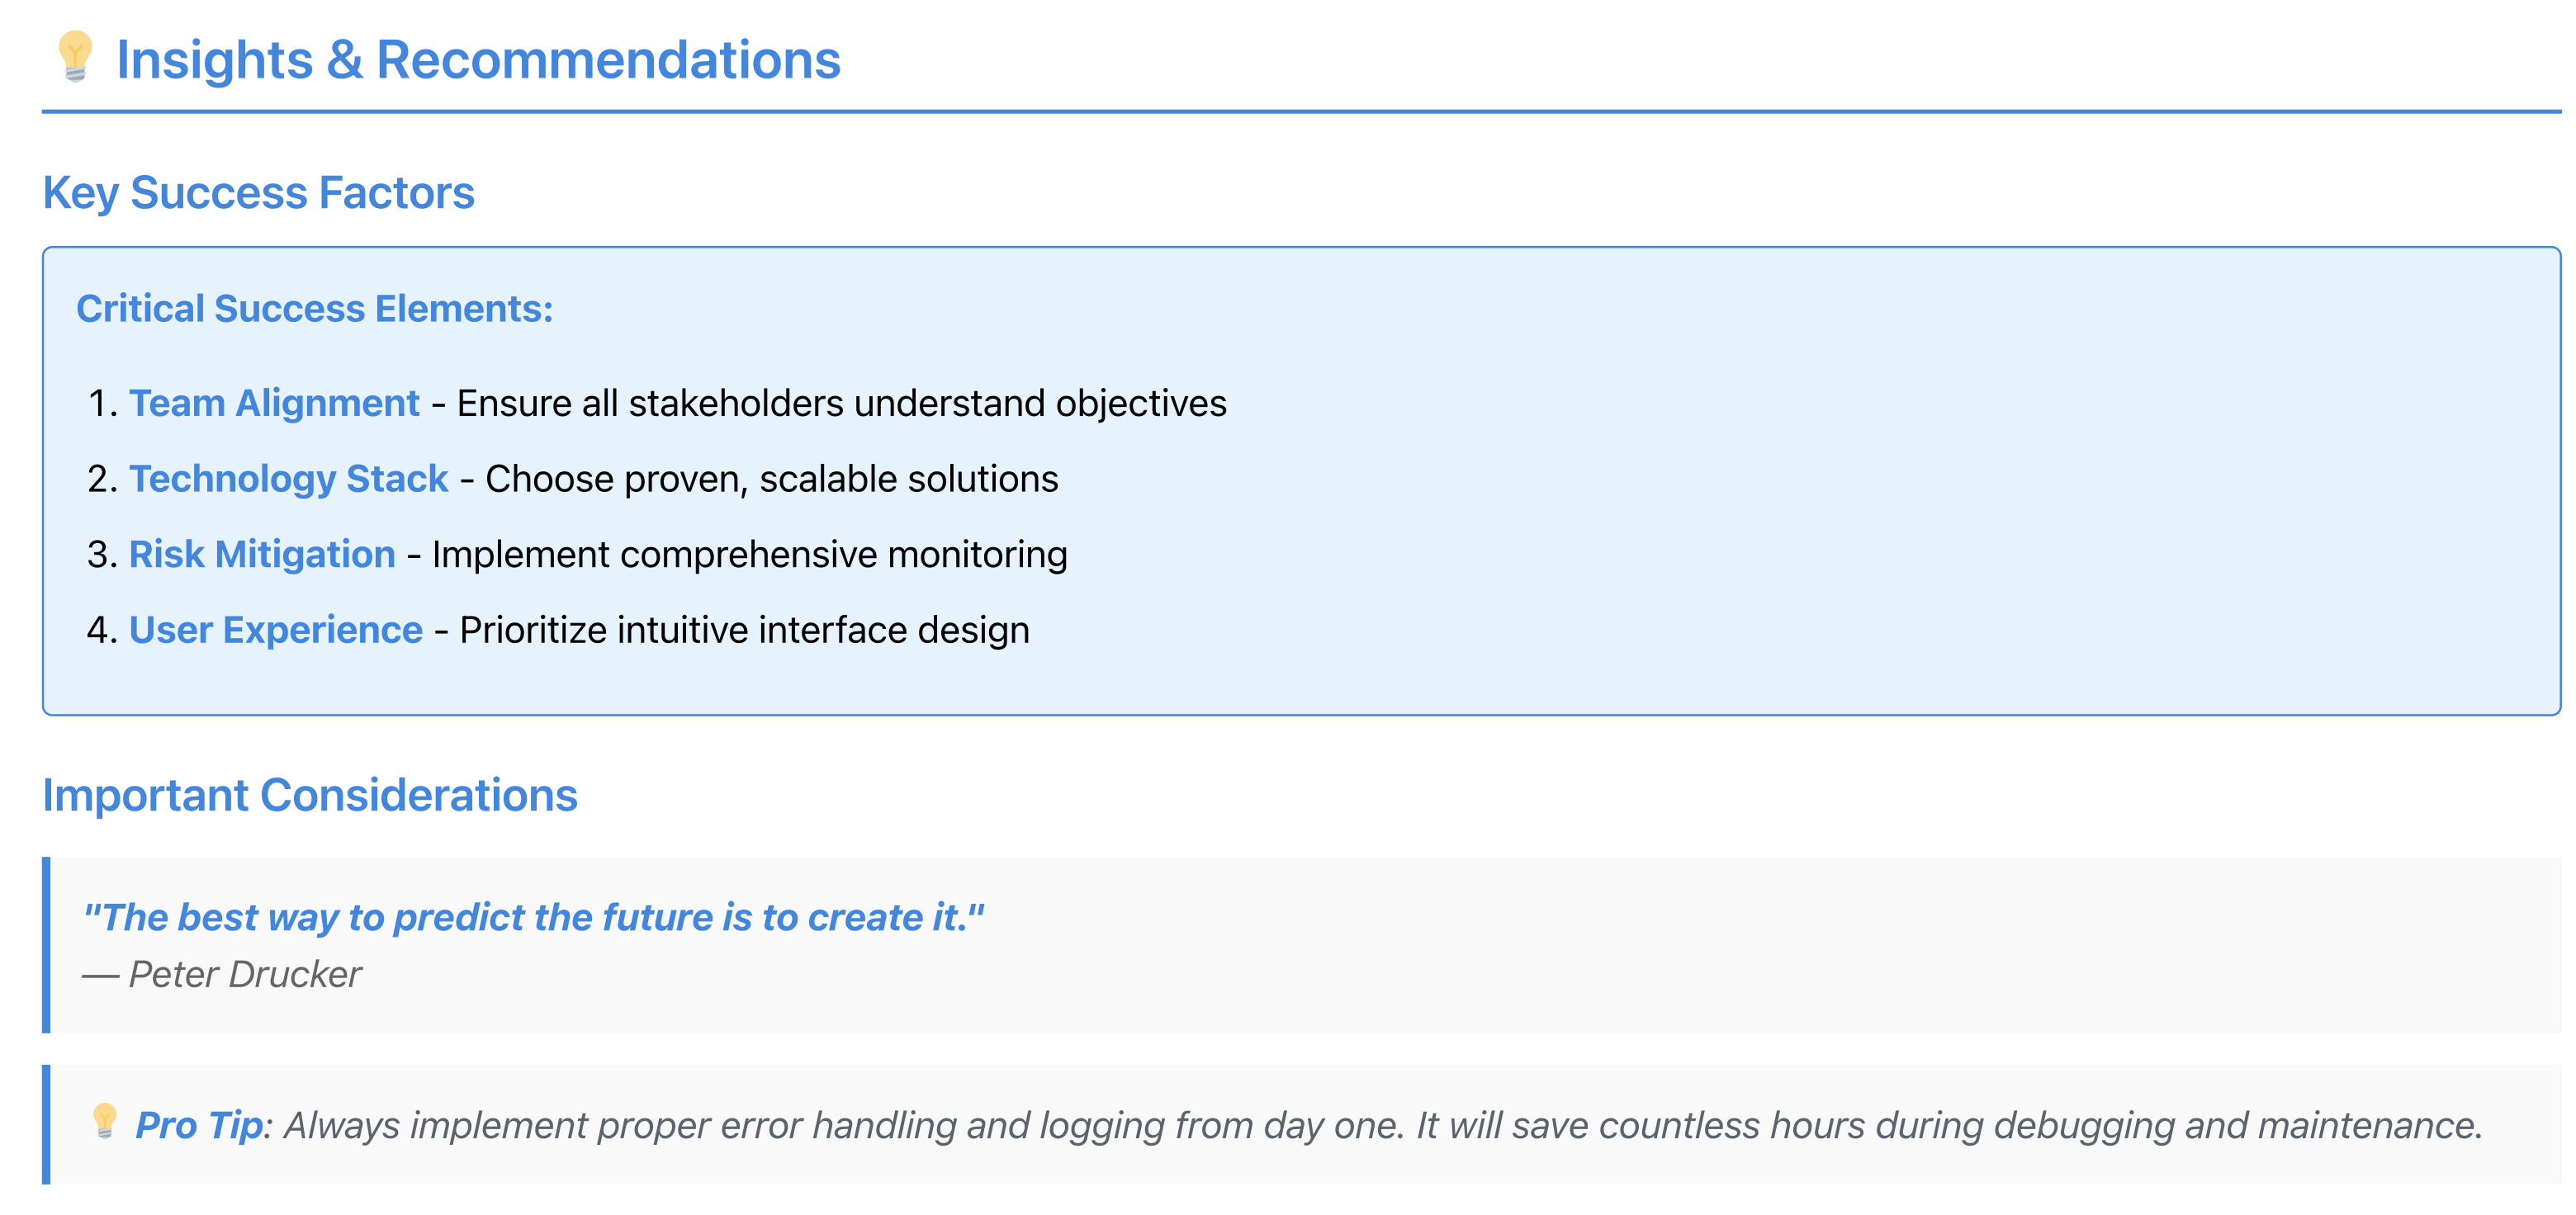Screen dimensions: 2576x1215
Task: Click the bold Pro Tip label
Action: [199, 1126]
